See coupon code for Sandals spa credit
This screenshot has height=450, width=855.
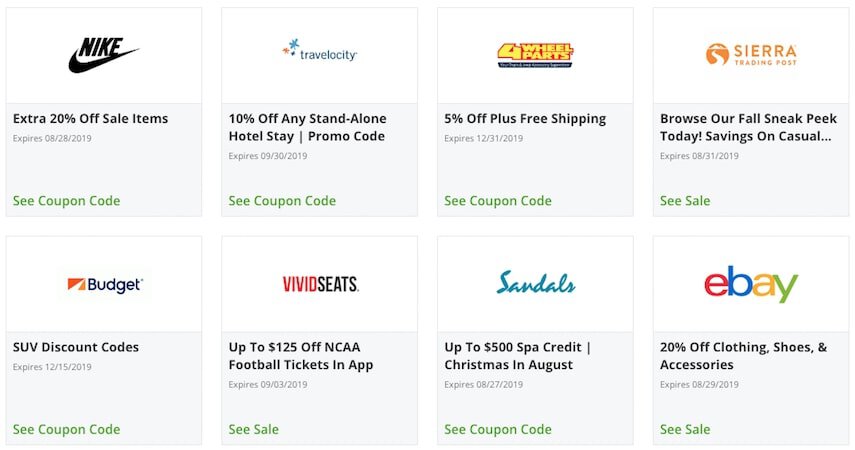coord(498,429)
